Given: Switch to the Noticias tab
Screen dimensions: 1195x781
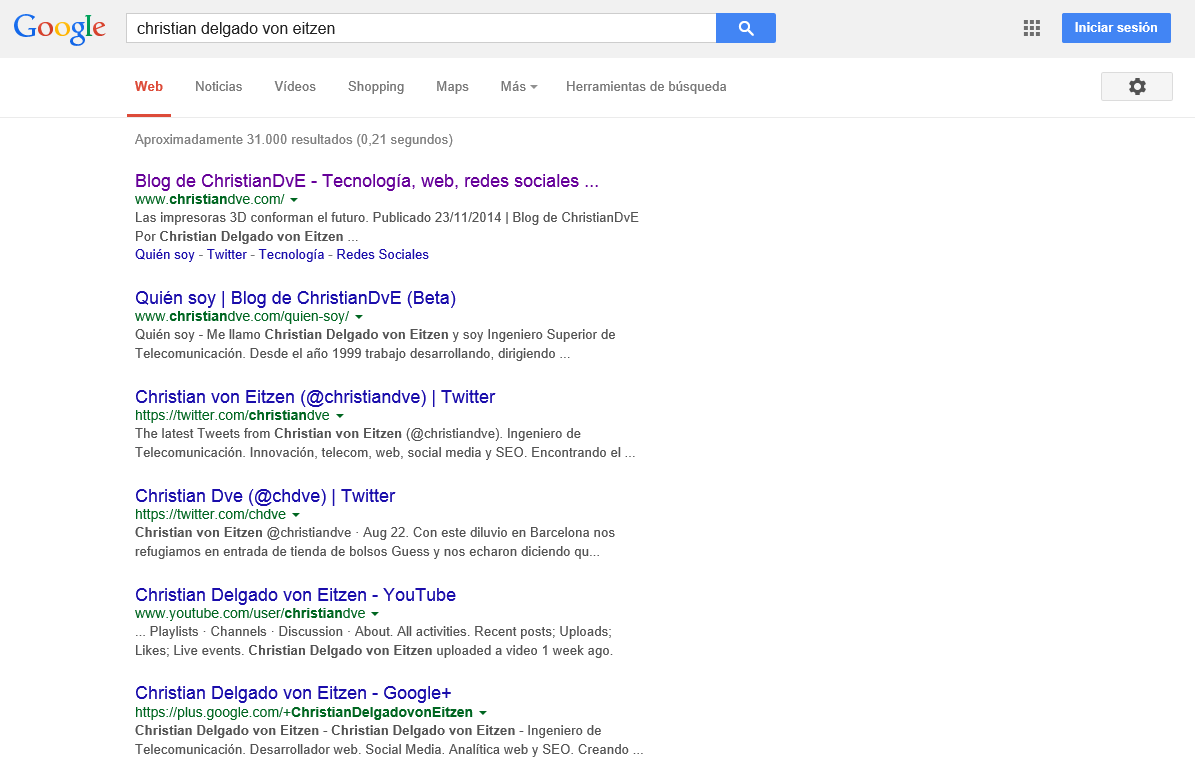Looking at the screenshot, I should click(219, 86).
